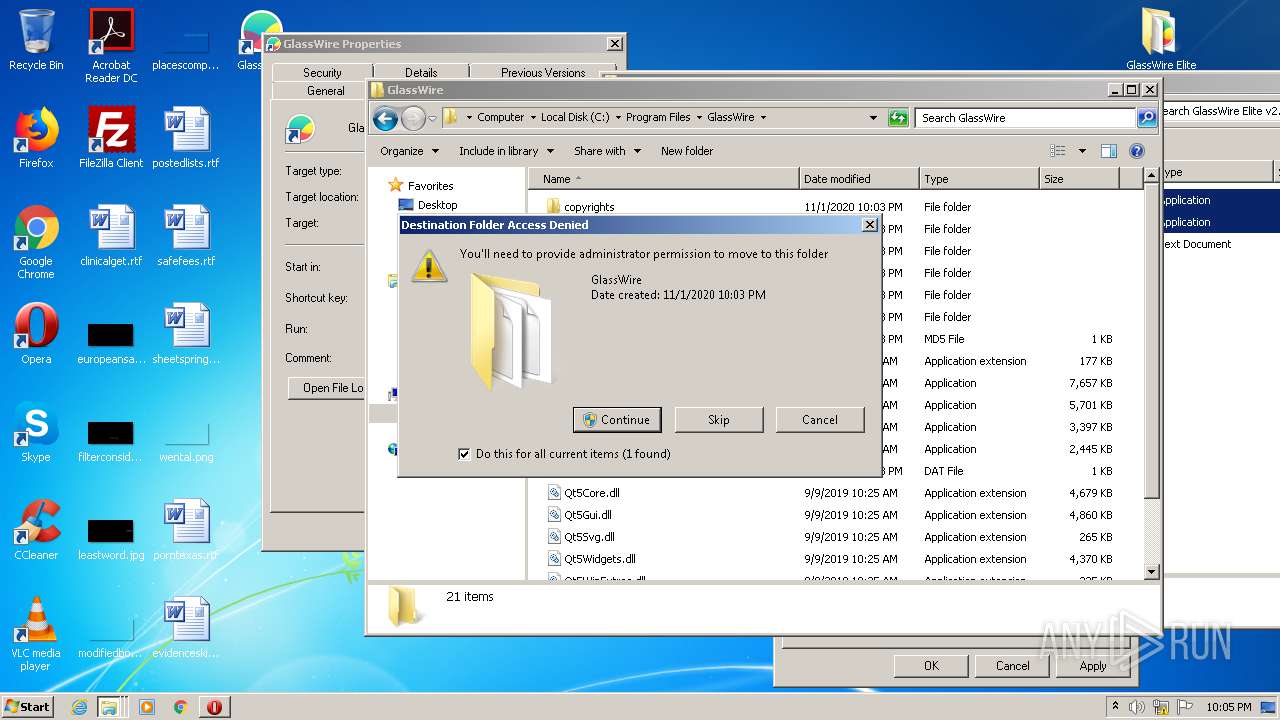Image resolution: width=1280 pixels, height=720 pixels.
Task: Select copyrights folder in file list
Action: click(589, 207)
